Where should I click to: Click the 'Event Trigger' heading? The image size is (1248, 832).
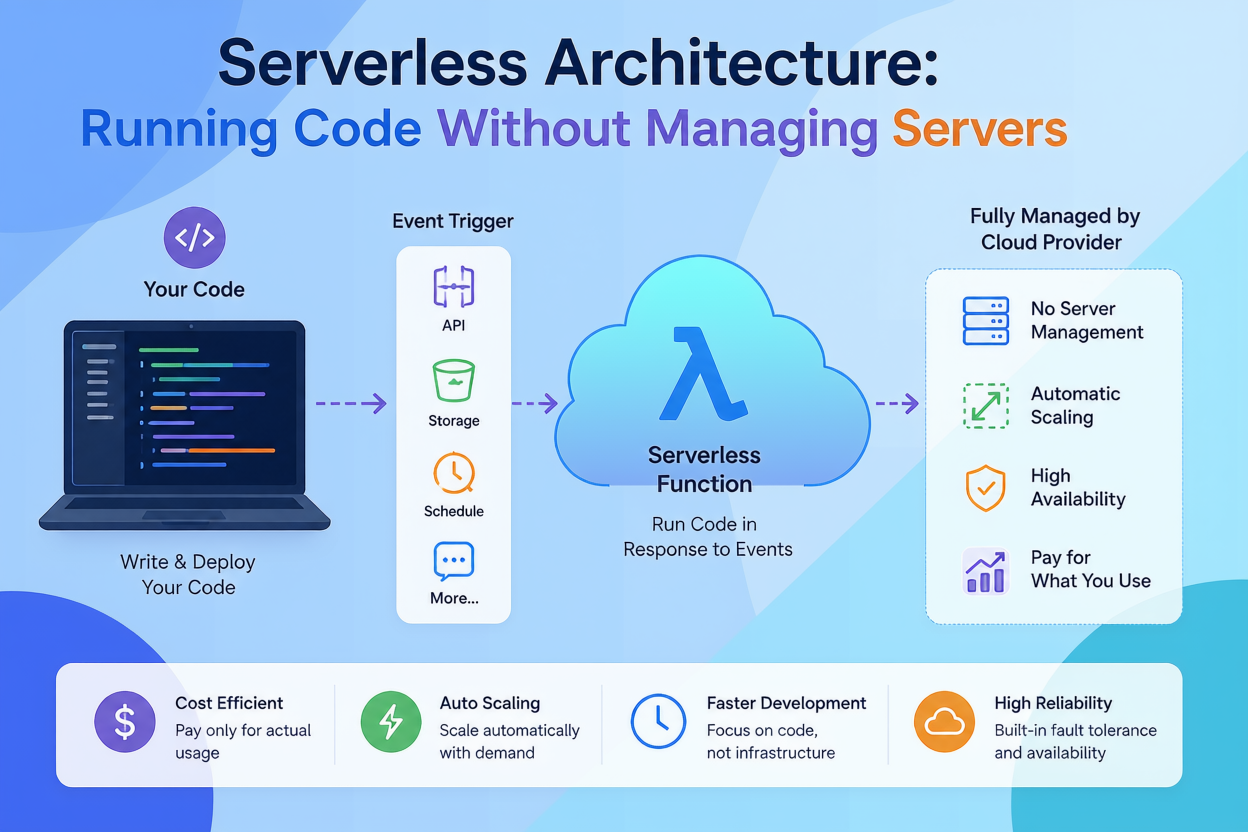point(453,221)
